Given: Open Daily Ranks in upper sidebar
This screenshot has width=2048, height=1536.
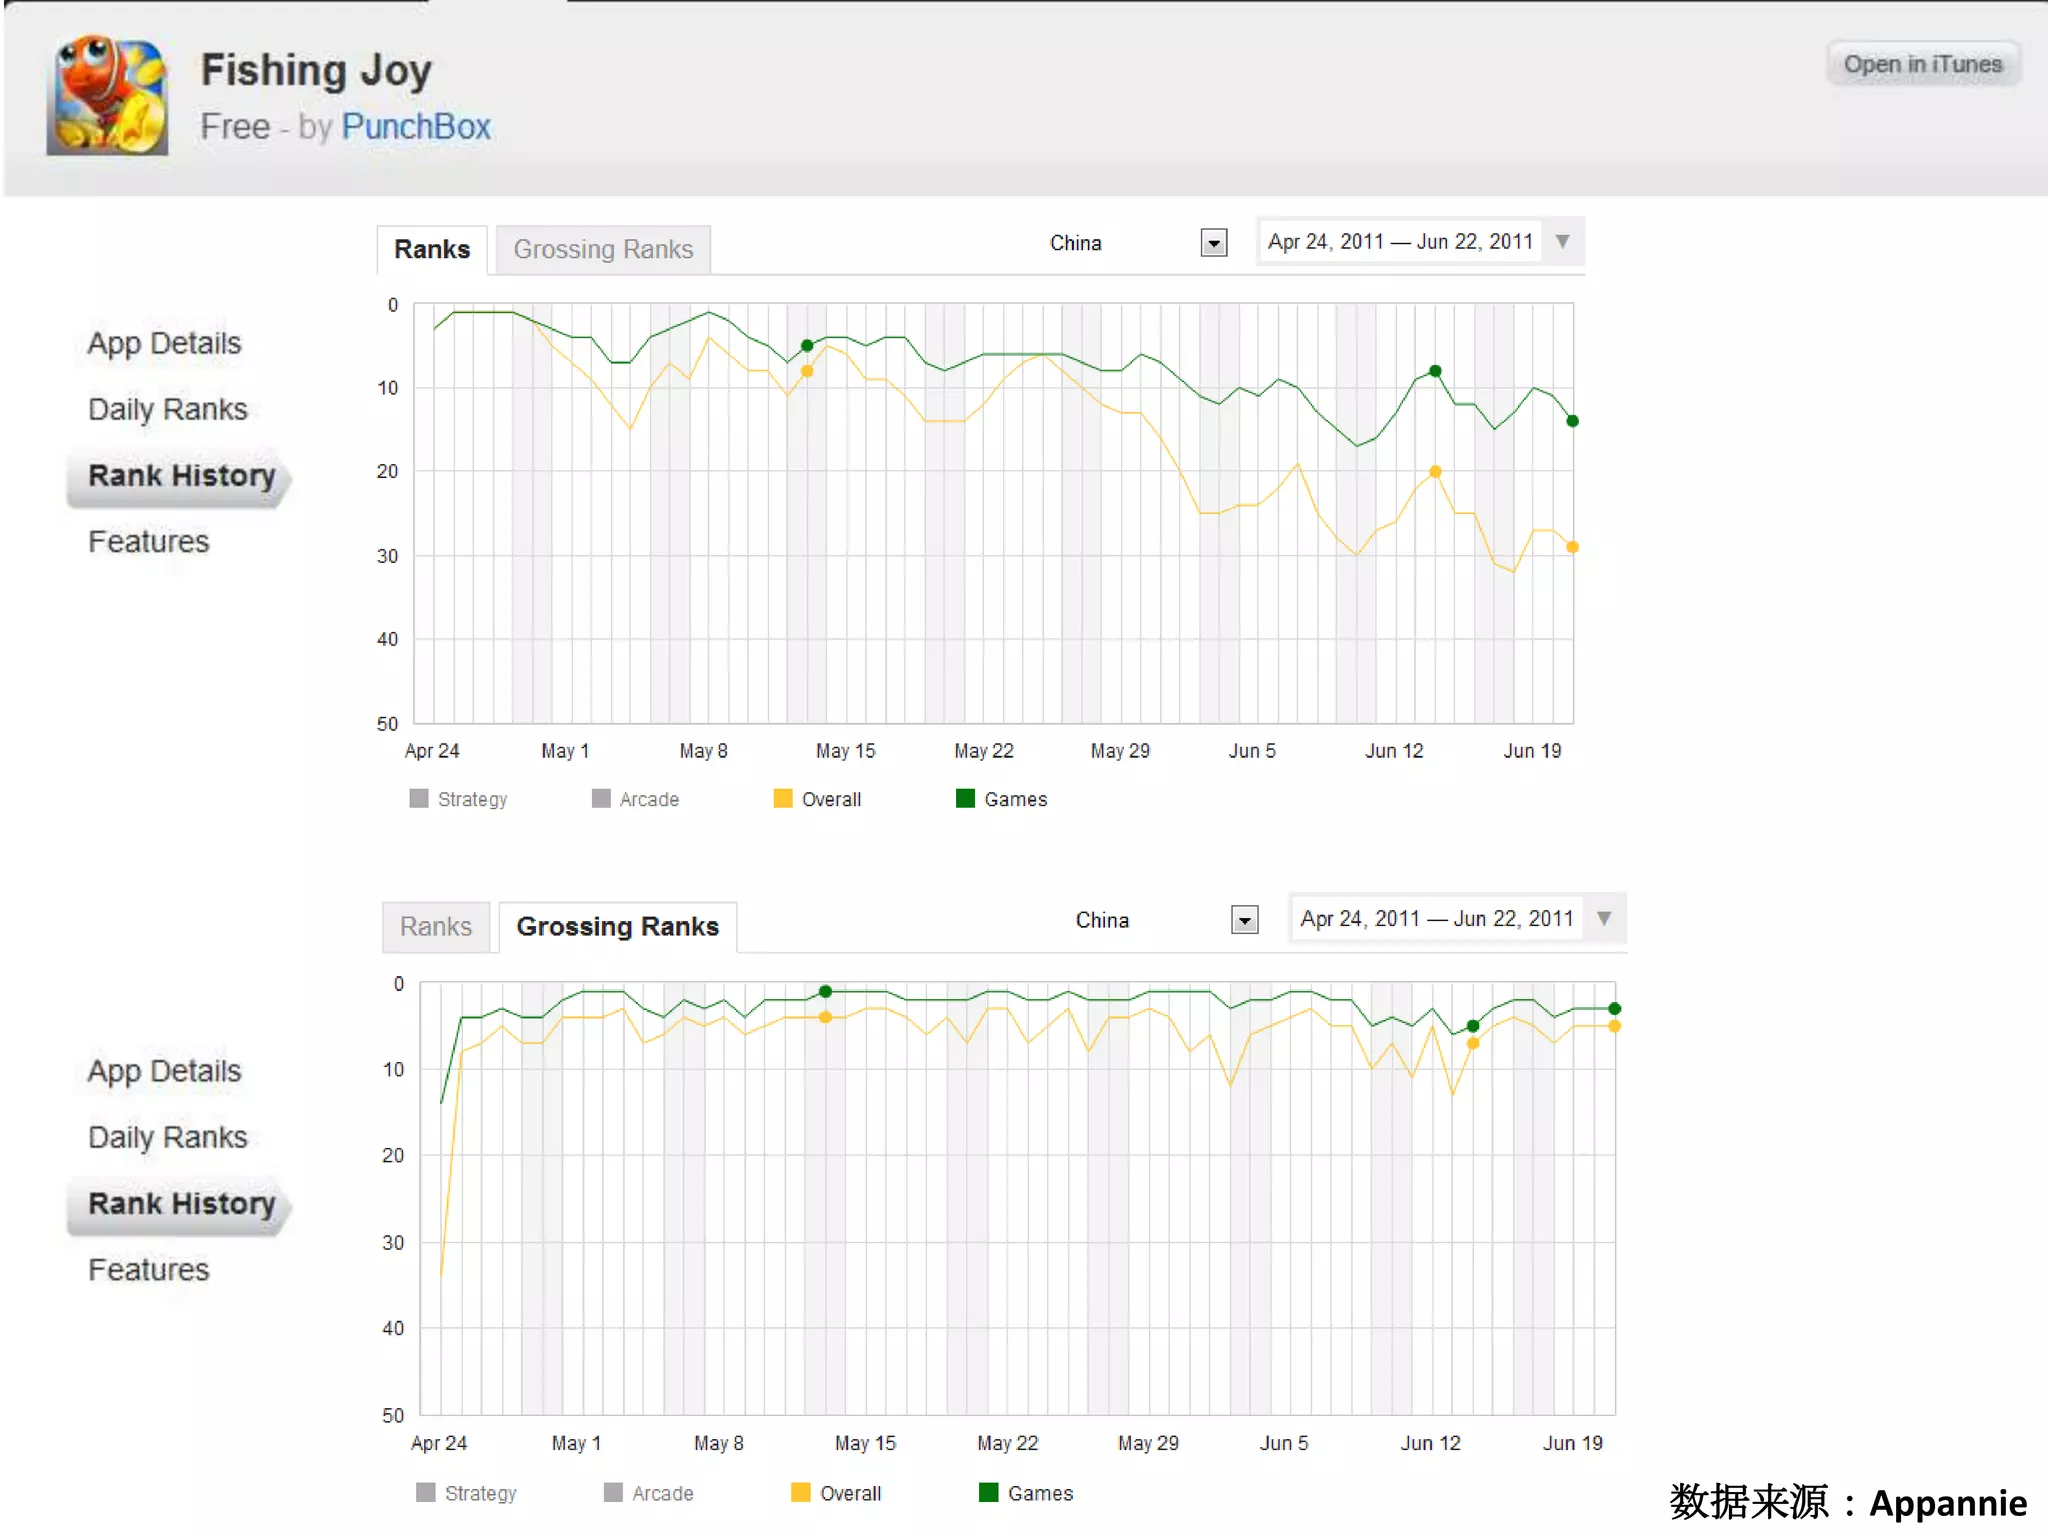Looking at the screenshot, I should [x=168, y=409].
